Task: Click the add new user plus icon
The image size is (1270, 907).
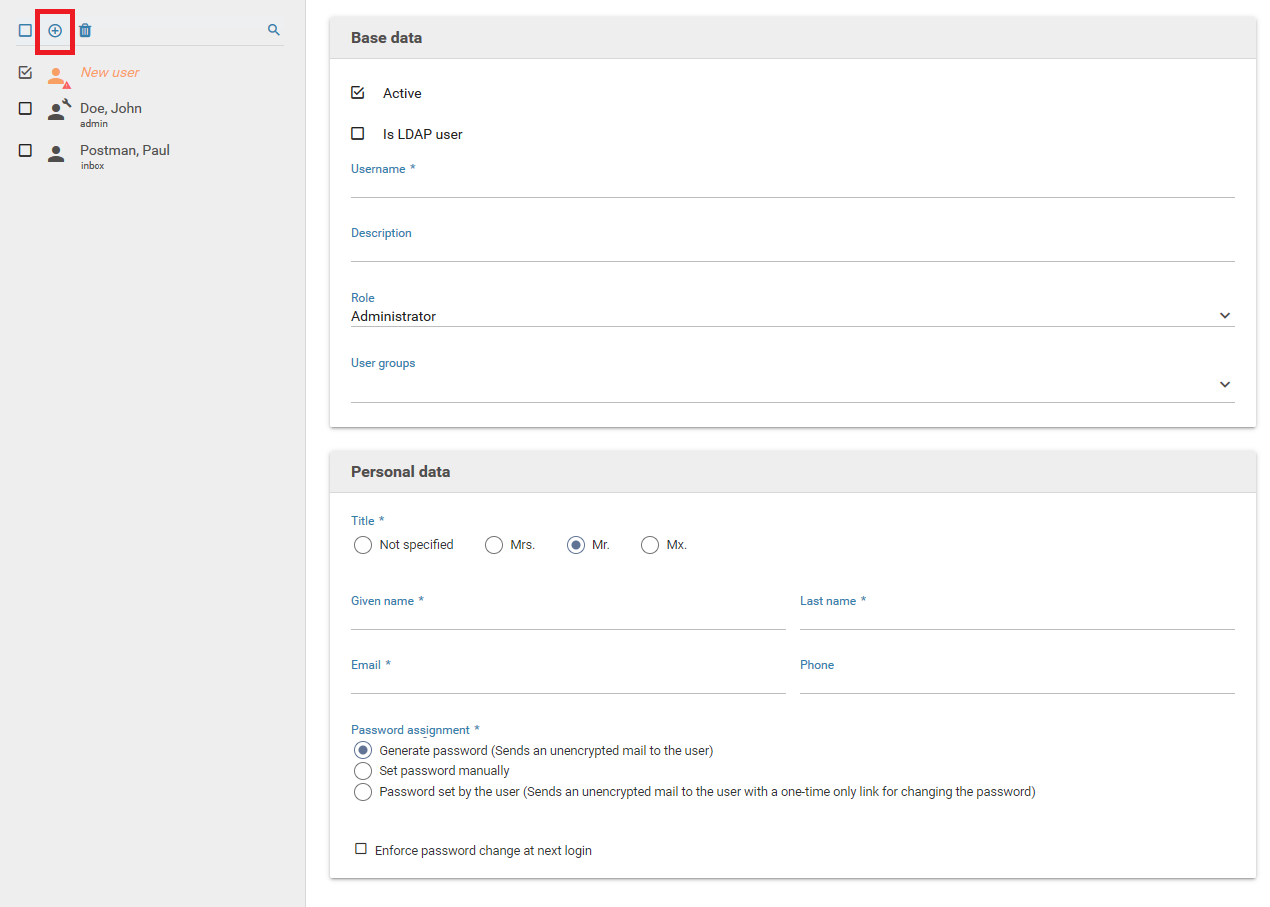Action: (55, 31)
